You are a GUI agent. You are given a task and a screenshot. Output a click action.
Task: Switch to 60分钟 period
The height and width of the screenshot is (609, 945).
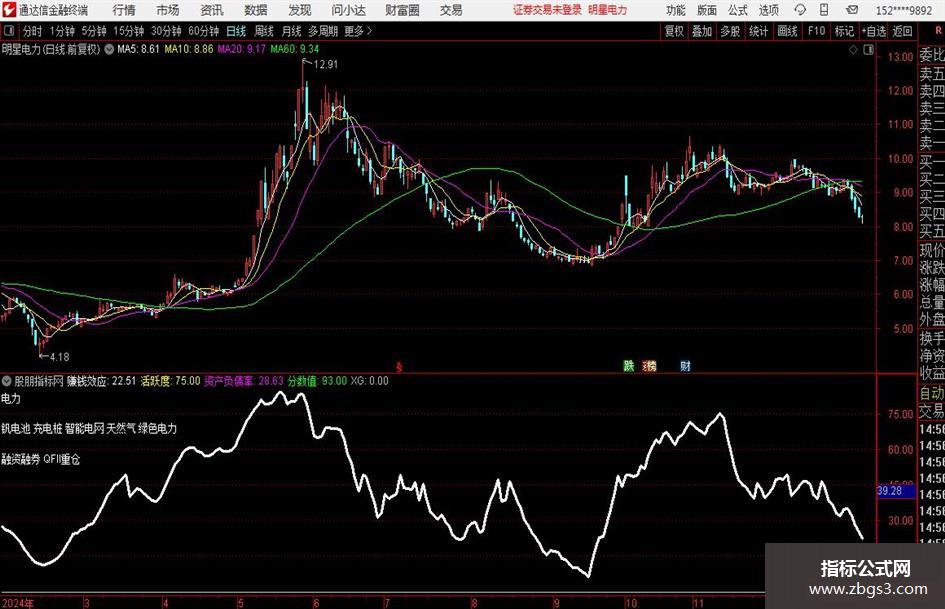[x=203, y=31]
